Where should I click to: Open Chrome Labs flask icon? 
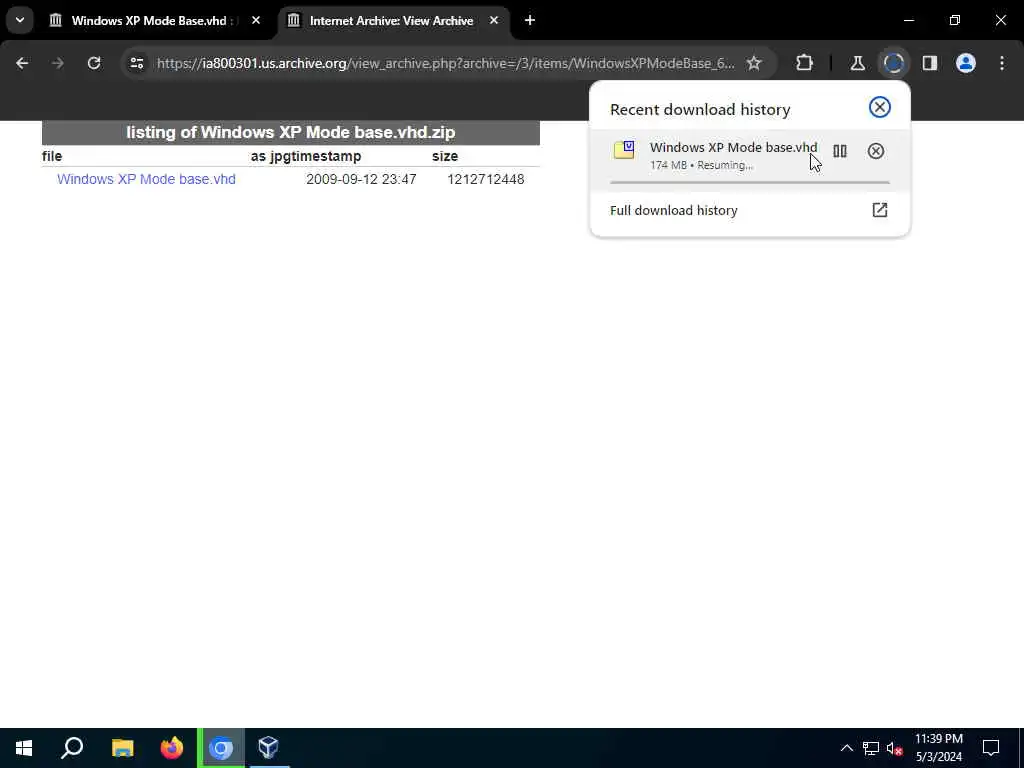(857, 63)
